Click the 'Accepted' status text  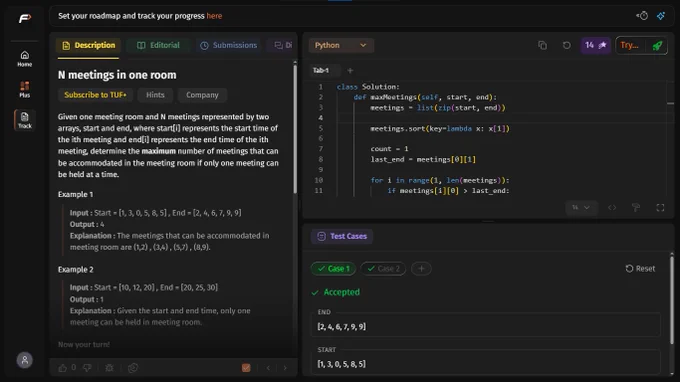pos(342,292)
